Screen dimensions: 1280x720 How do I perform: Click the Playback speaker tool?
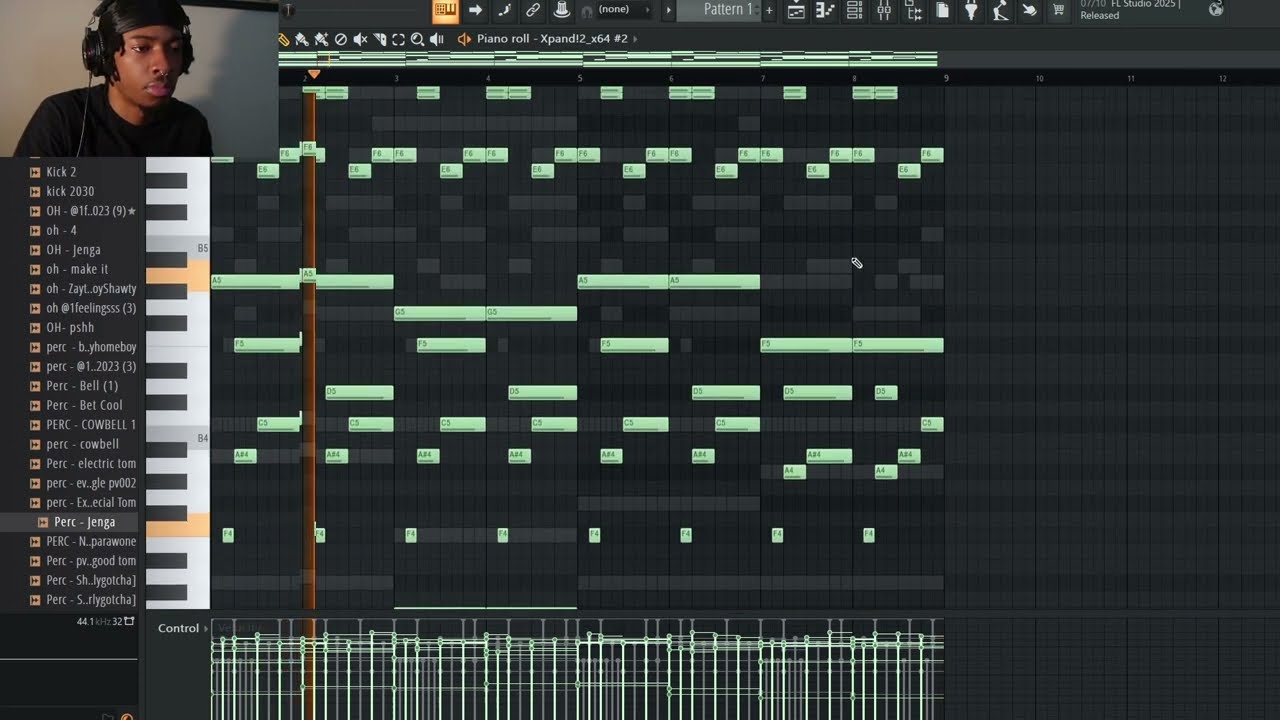point(437,39)
